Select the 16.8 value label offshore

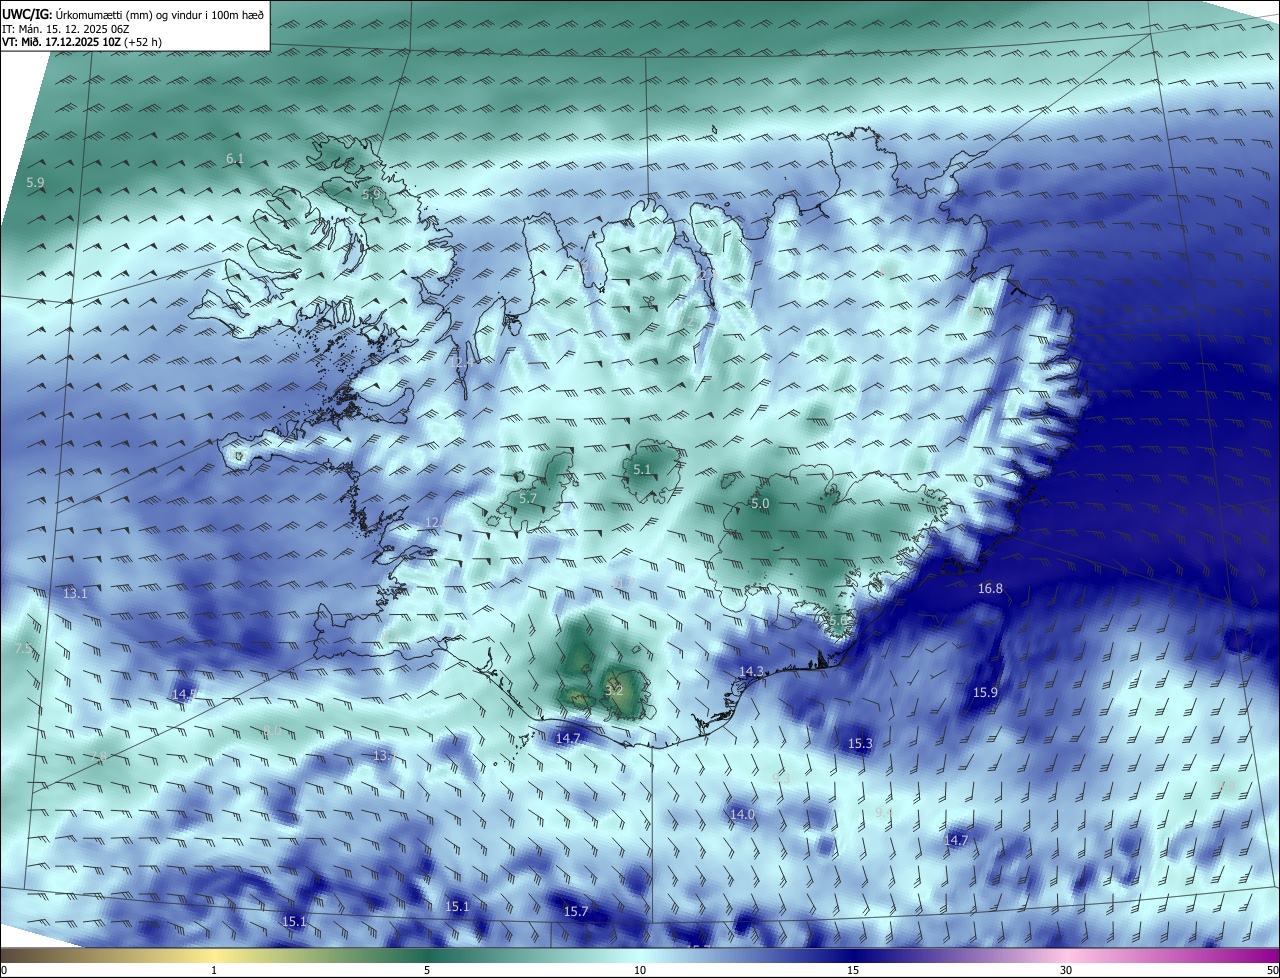pyautogui.click(x=990, y=589)
